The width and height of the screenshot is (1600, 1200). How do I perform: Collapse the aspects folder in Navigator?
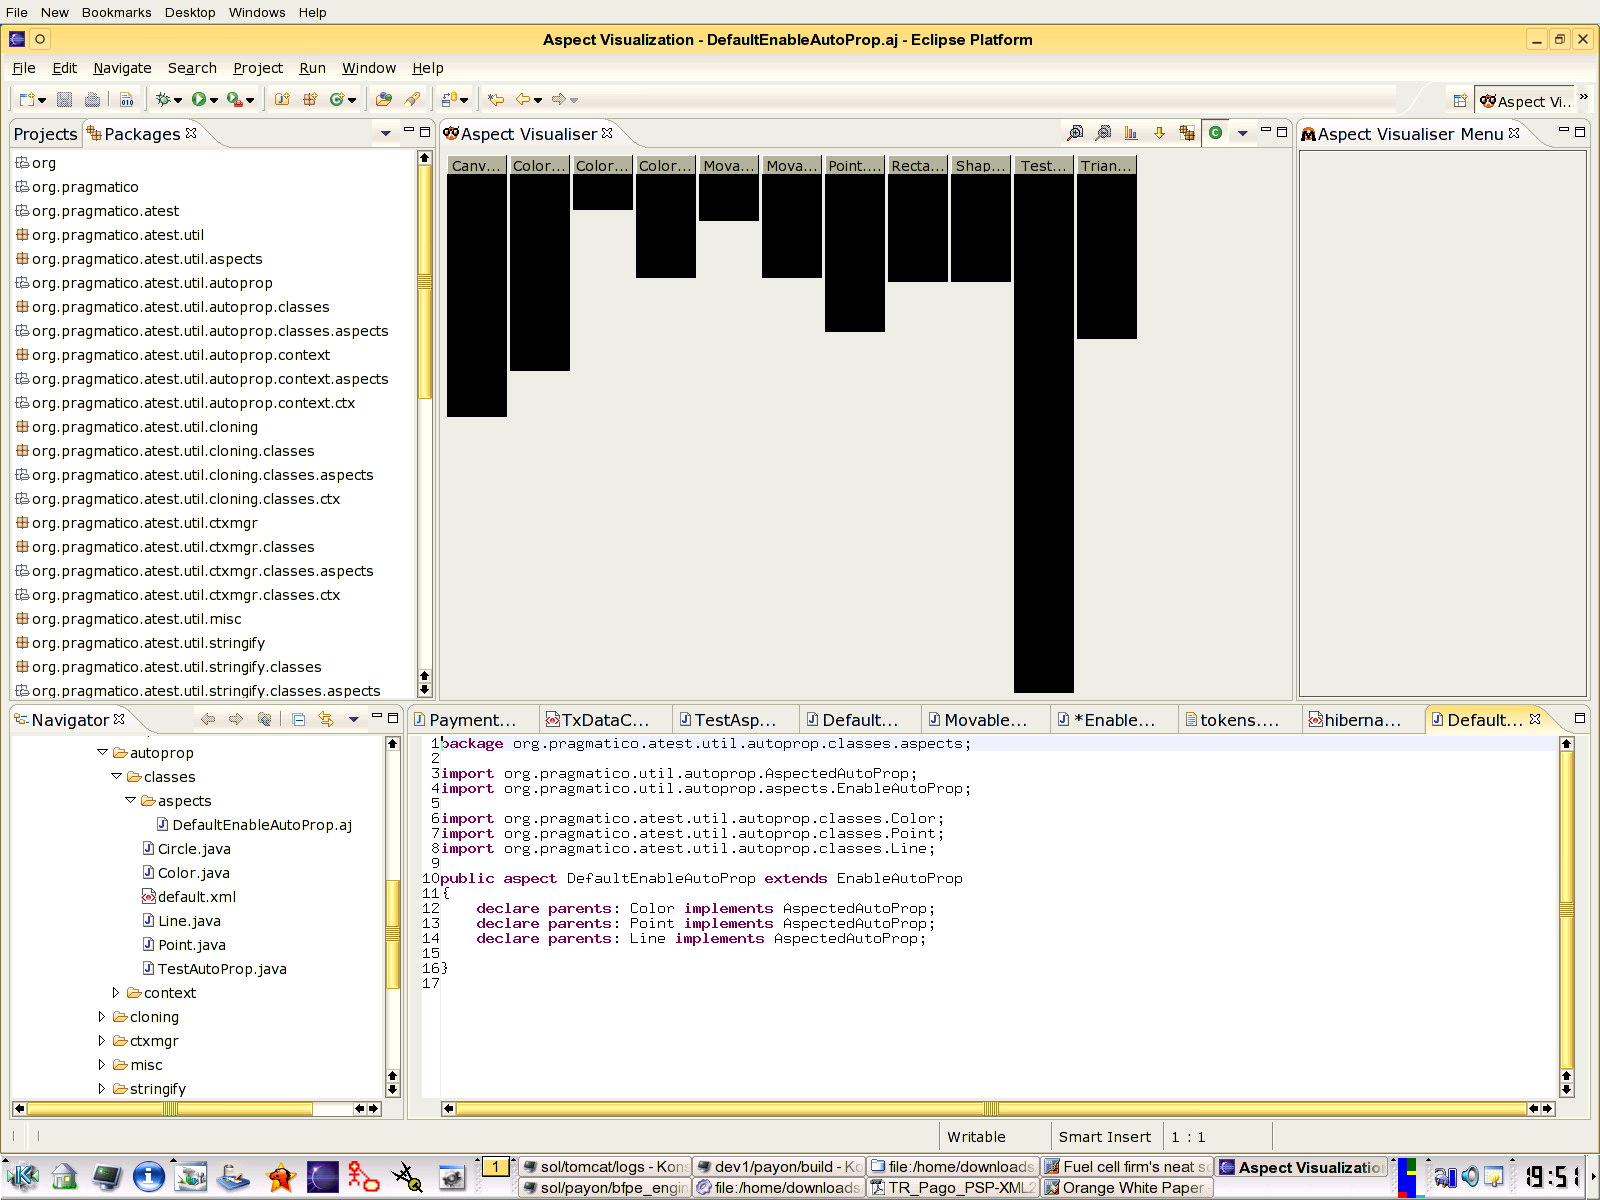click(130, 800)
